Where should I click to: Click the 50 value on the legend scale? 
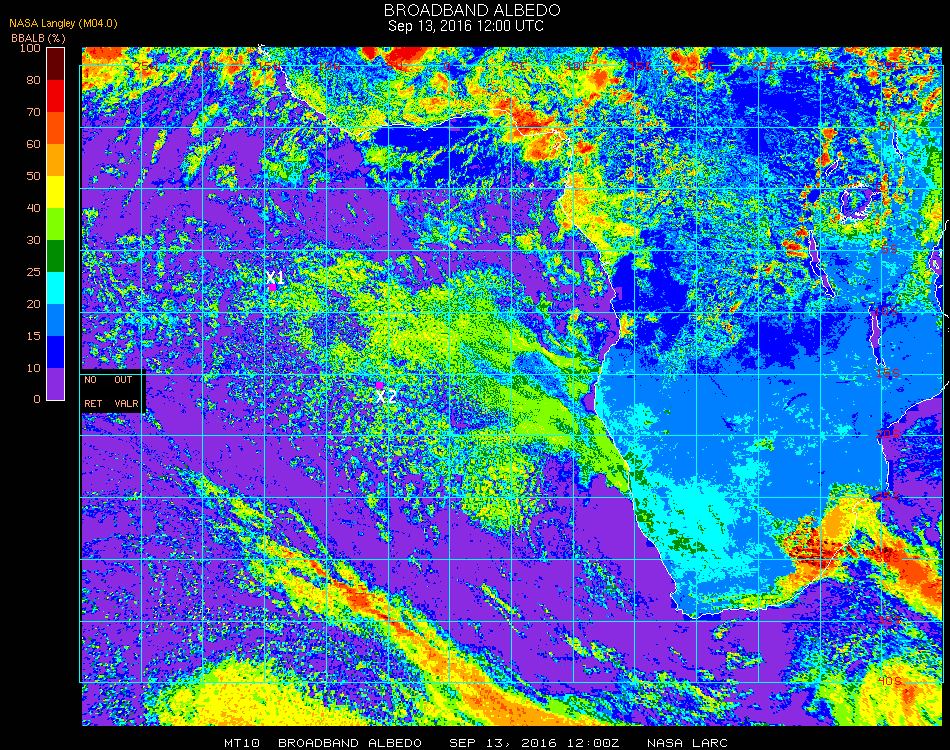coord(33,176)
